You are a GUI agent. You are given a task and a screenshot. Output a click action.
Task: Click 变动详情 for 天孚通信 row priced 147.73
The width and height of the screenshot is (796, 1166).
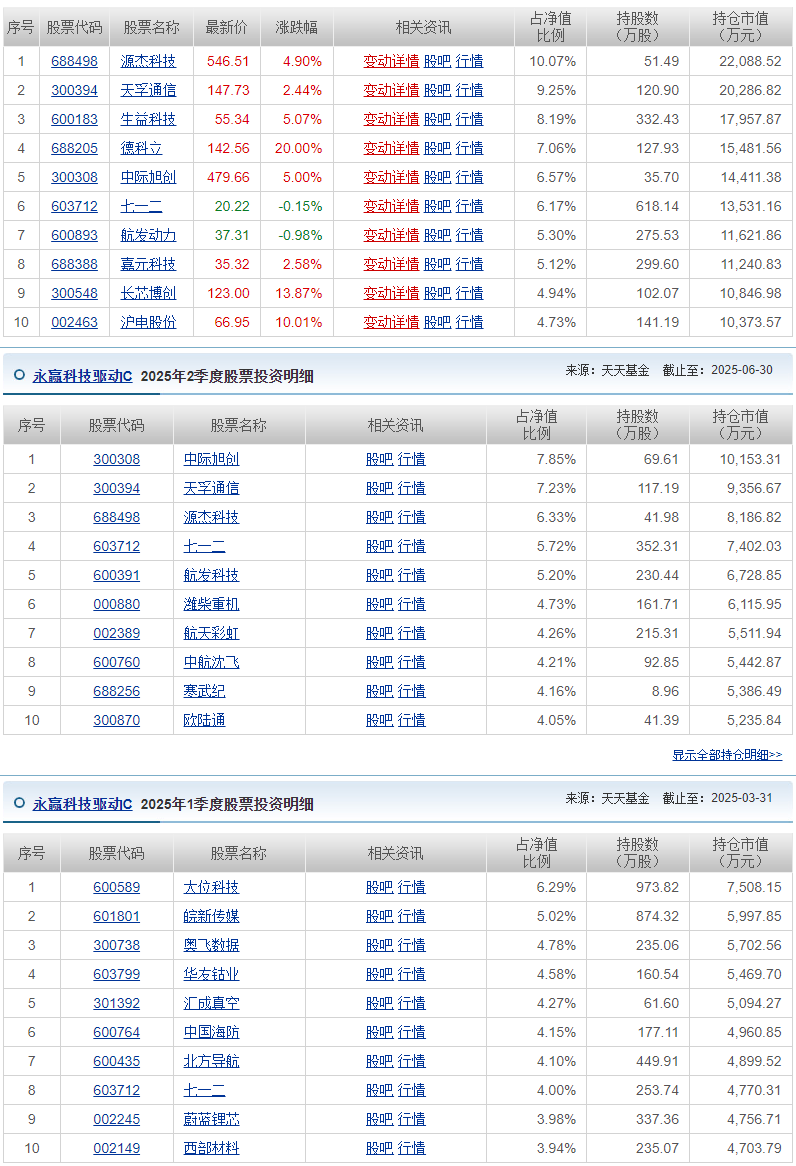pyautogui.click(x=391, y=91)
